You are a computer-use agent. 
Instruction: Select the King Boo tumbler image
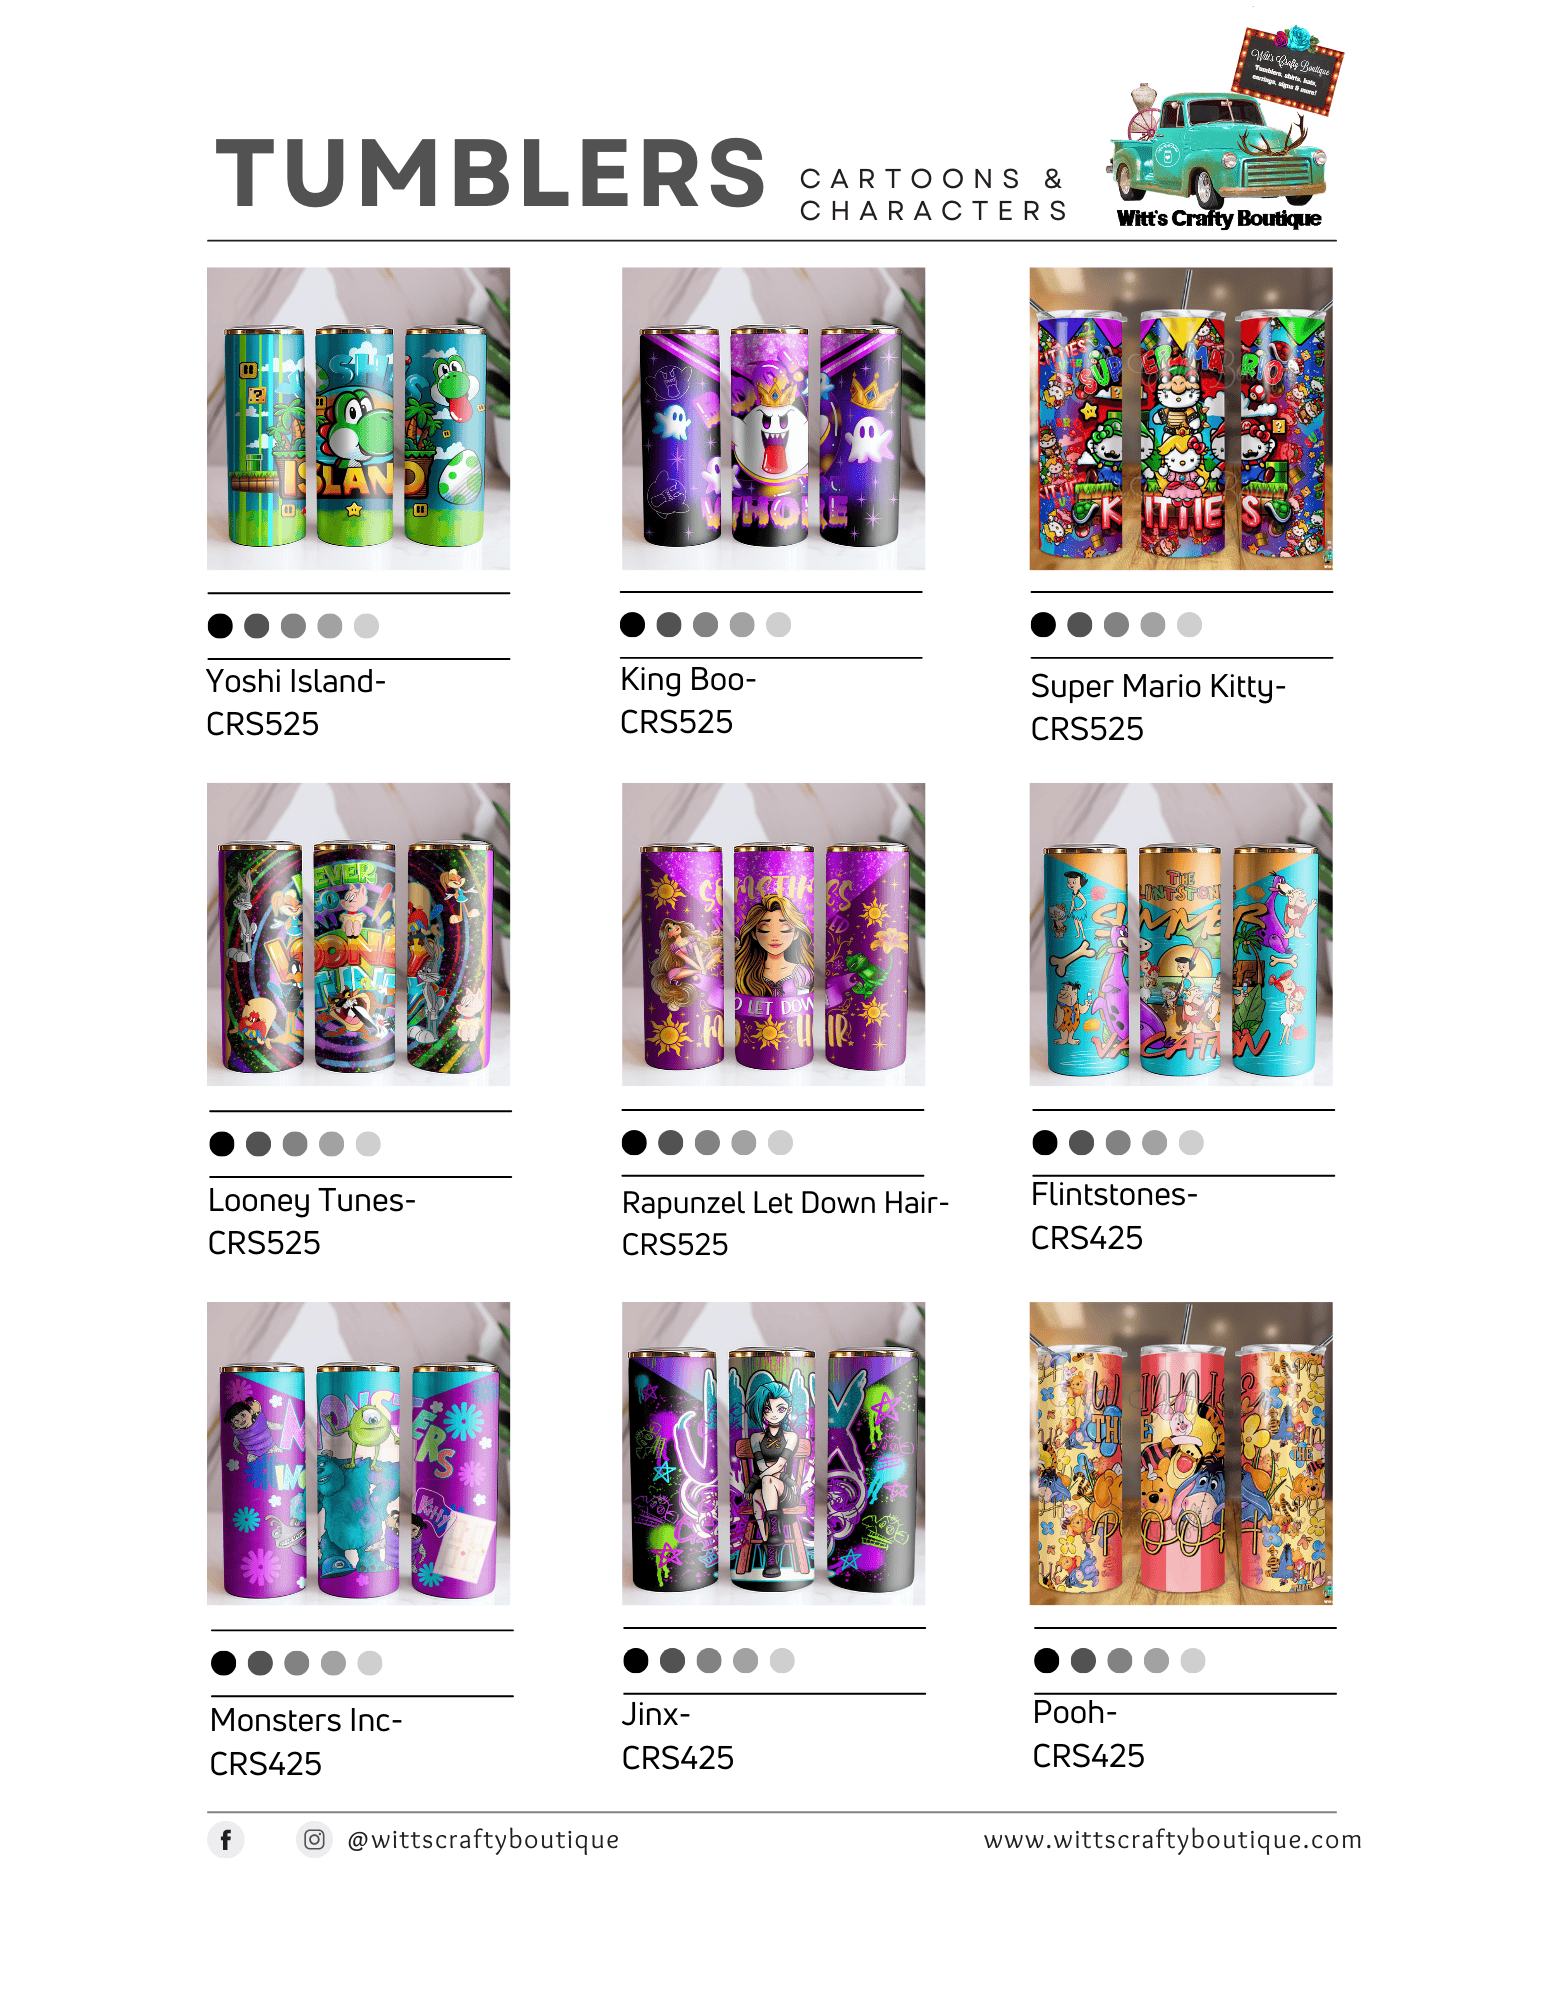pos(773,418)
